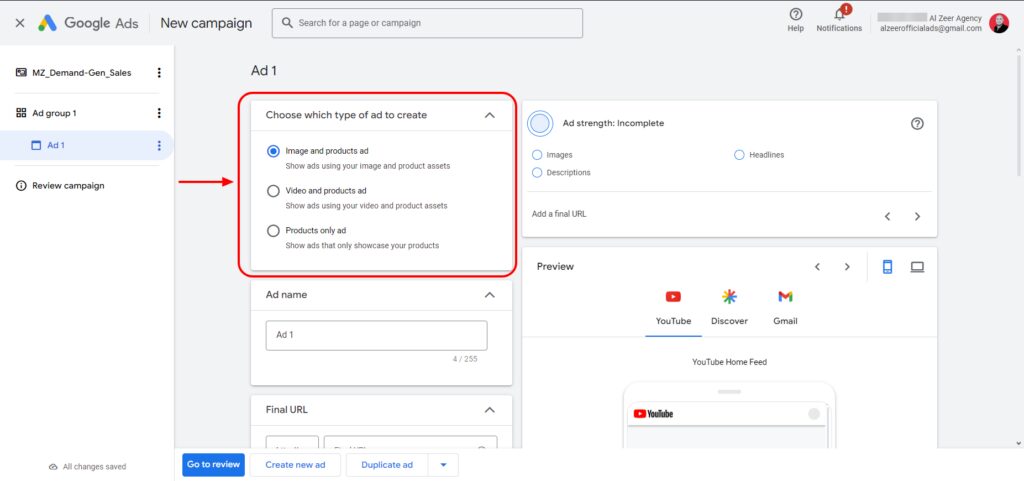Select MZ_Demand-Gen_Sales in the sidebar
Screen dimensions: 1024x481
tap(82, 73)
